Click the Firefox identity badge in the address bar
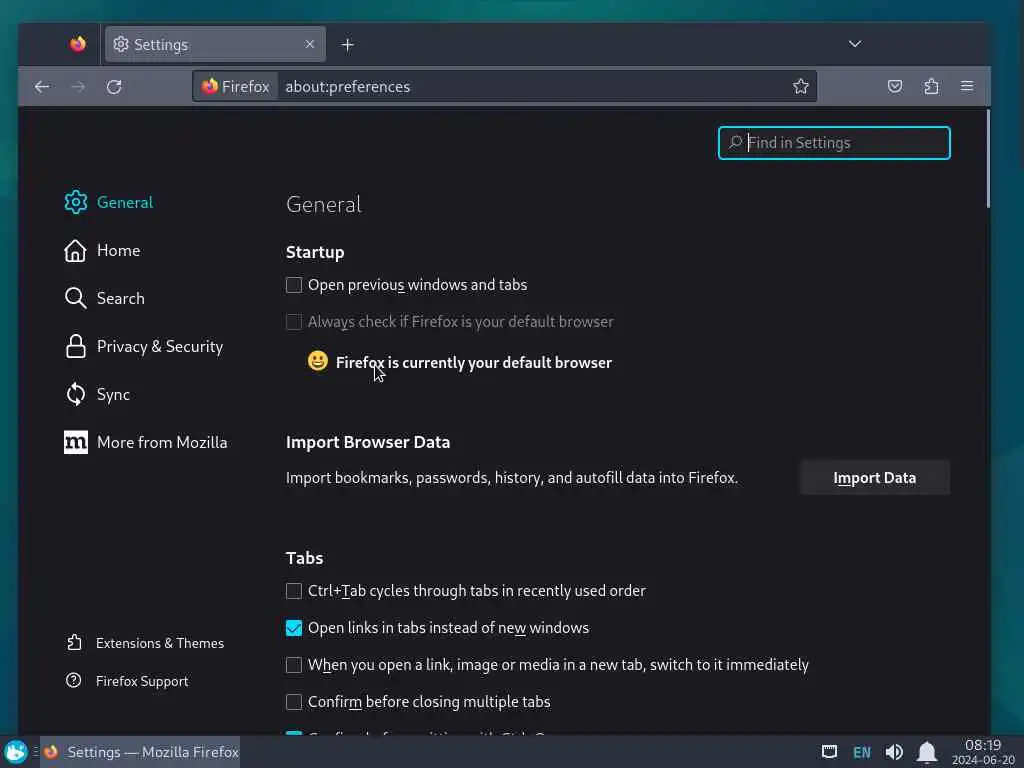Screen dimensions: 1024x768 (236, 86)
